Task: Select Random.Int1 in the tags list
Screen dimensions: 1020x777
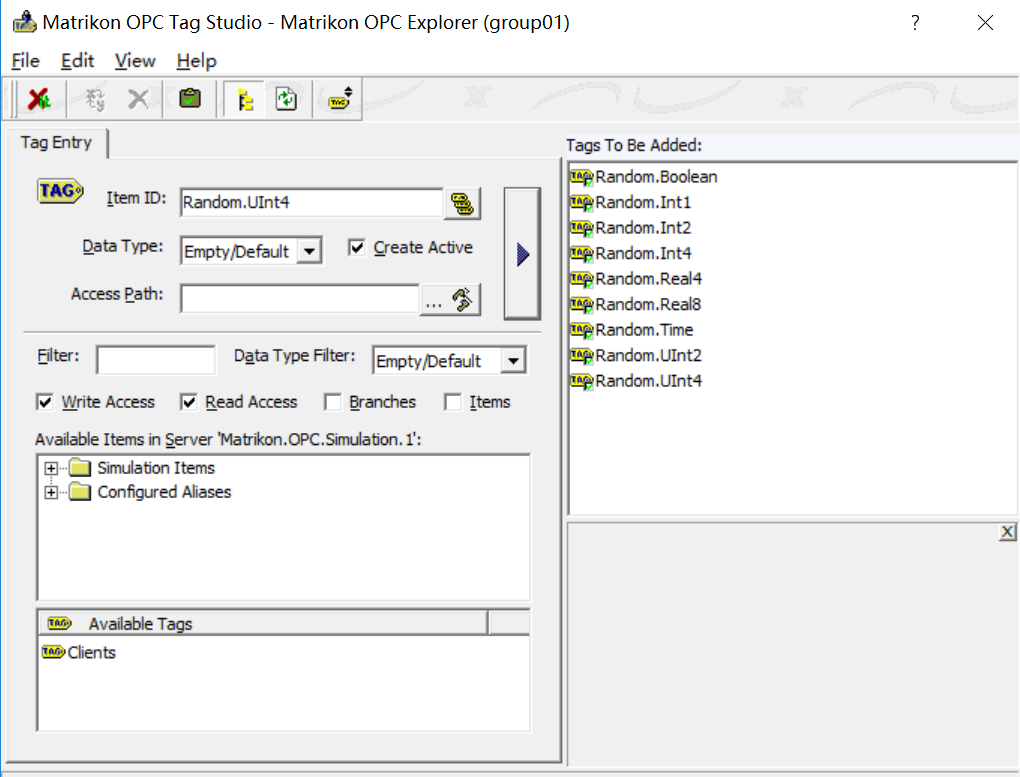Action: click(643, 202)
